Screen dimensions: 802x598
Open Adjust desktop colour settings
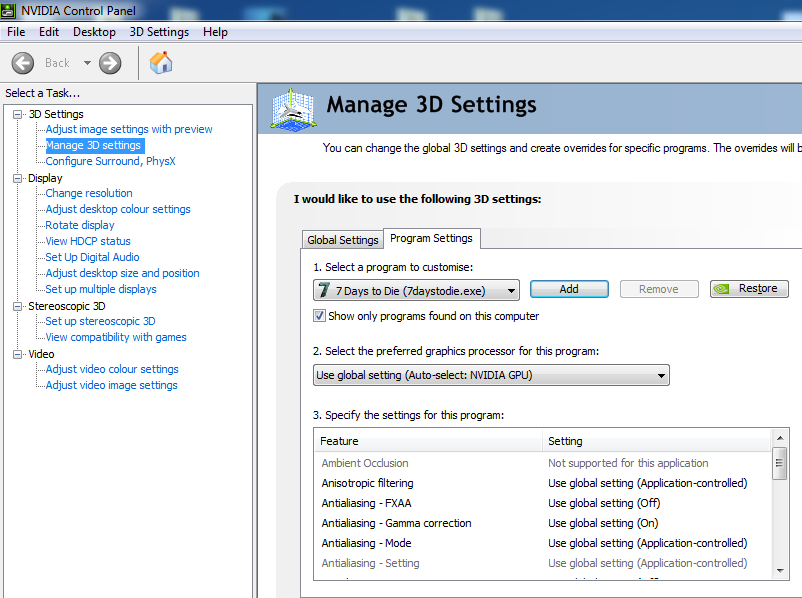tap(118, 209)
